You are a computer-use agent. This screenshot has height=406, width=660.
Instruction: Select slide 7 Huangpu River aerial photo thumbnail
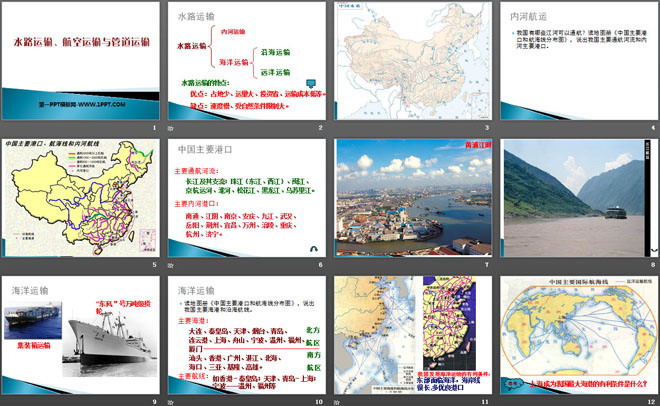click(413, 198)
